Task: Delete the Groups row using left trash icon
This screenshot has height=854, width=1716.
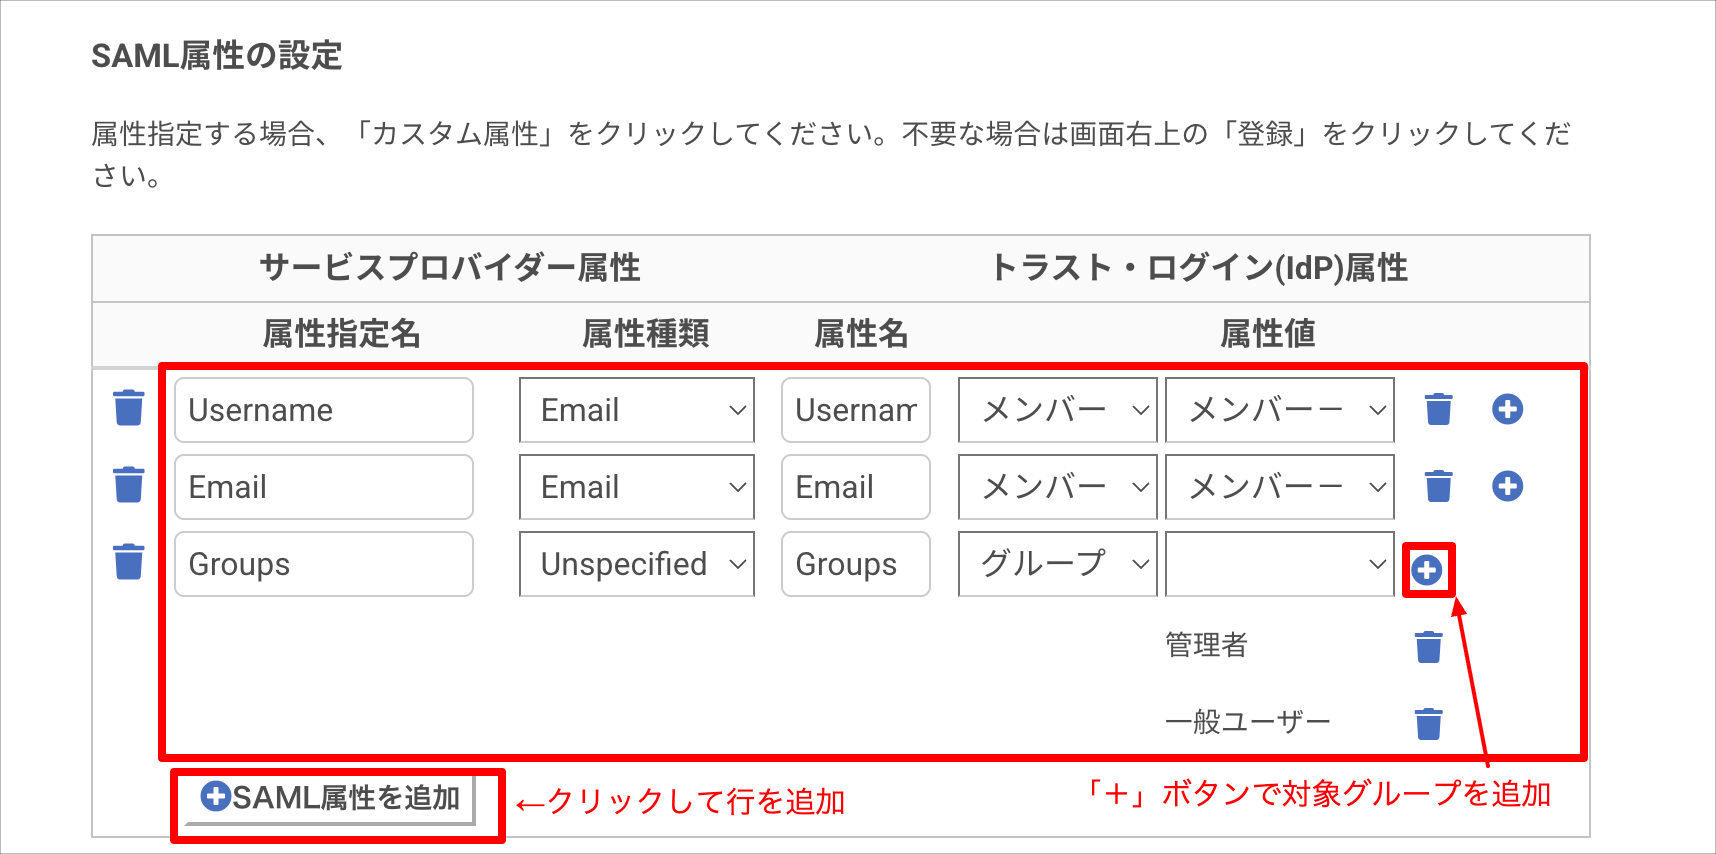Action: 129,562
